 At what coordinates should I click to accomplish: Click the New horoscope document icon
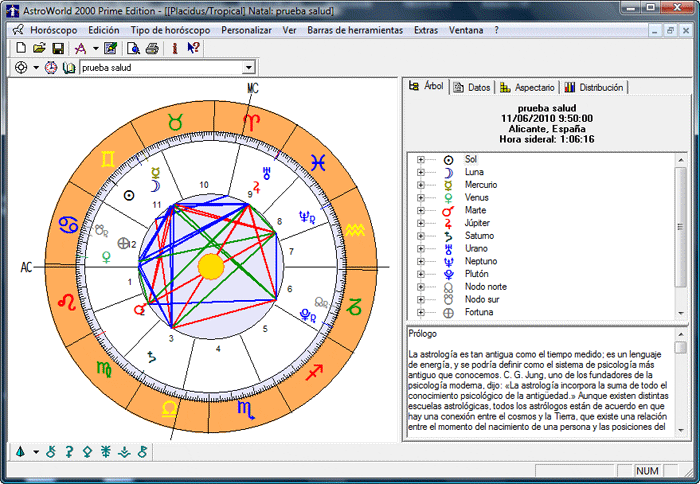pyautogui.click(x=21, y=48)
